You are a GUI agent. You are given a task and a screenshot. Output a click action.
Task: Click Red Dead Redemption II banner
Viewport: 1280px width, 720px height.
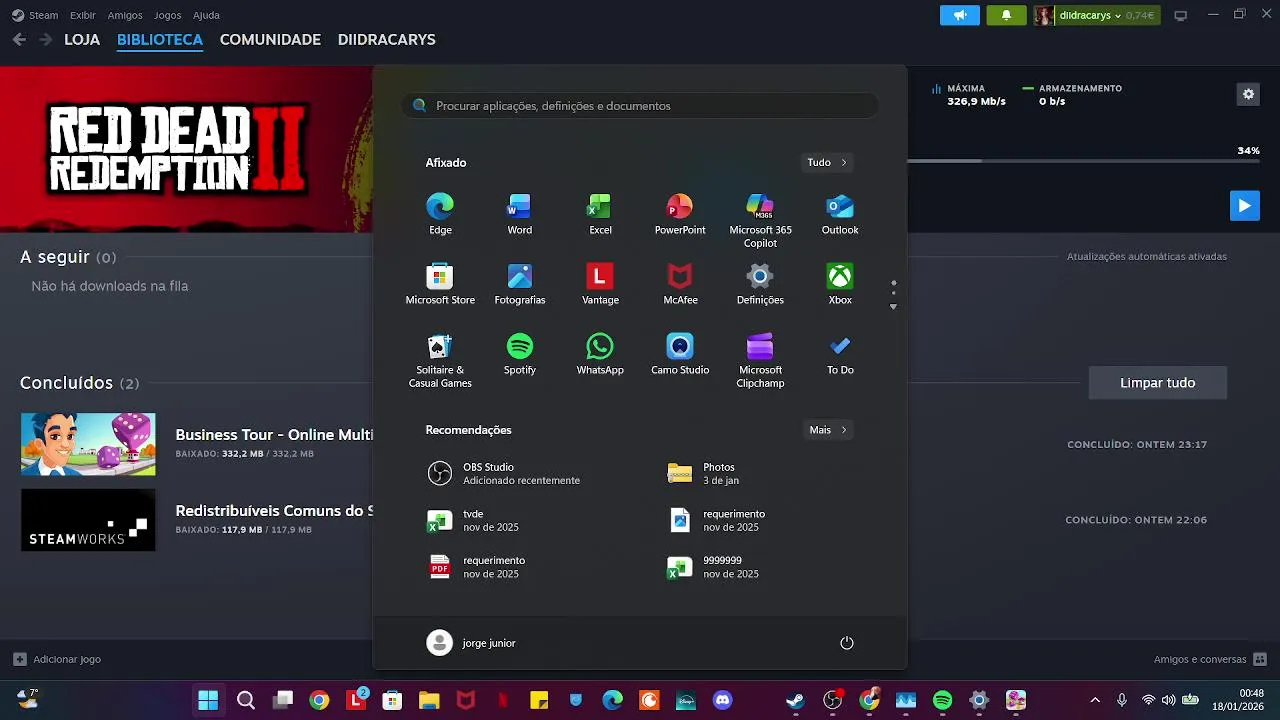(186, 149)
